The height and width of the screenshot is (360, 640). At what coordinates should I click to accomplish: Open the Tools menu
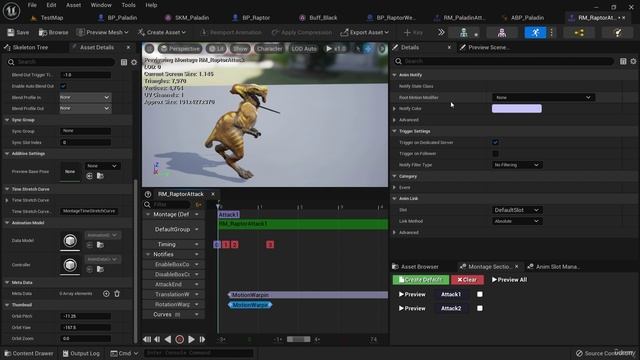(x=128, y=5)
